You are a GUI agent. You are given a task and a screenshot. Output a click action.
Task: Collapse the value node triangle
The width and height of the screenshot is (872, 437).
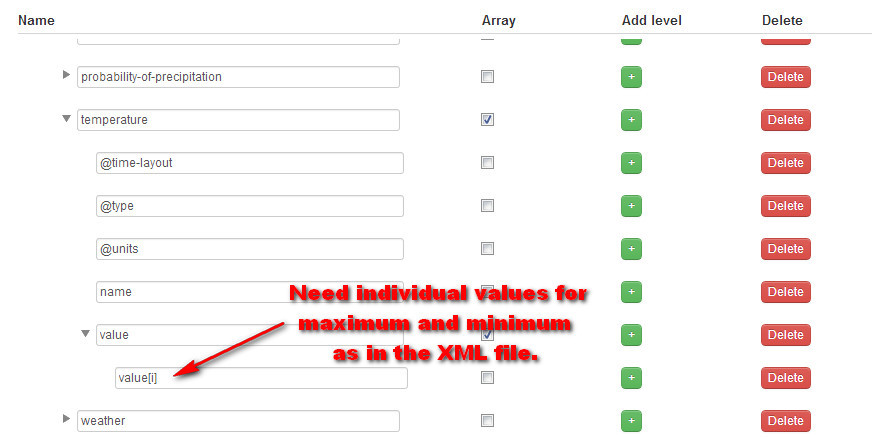[86, 334]
